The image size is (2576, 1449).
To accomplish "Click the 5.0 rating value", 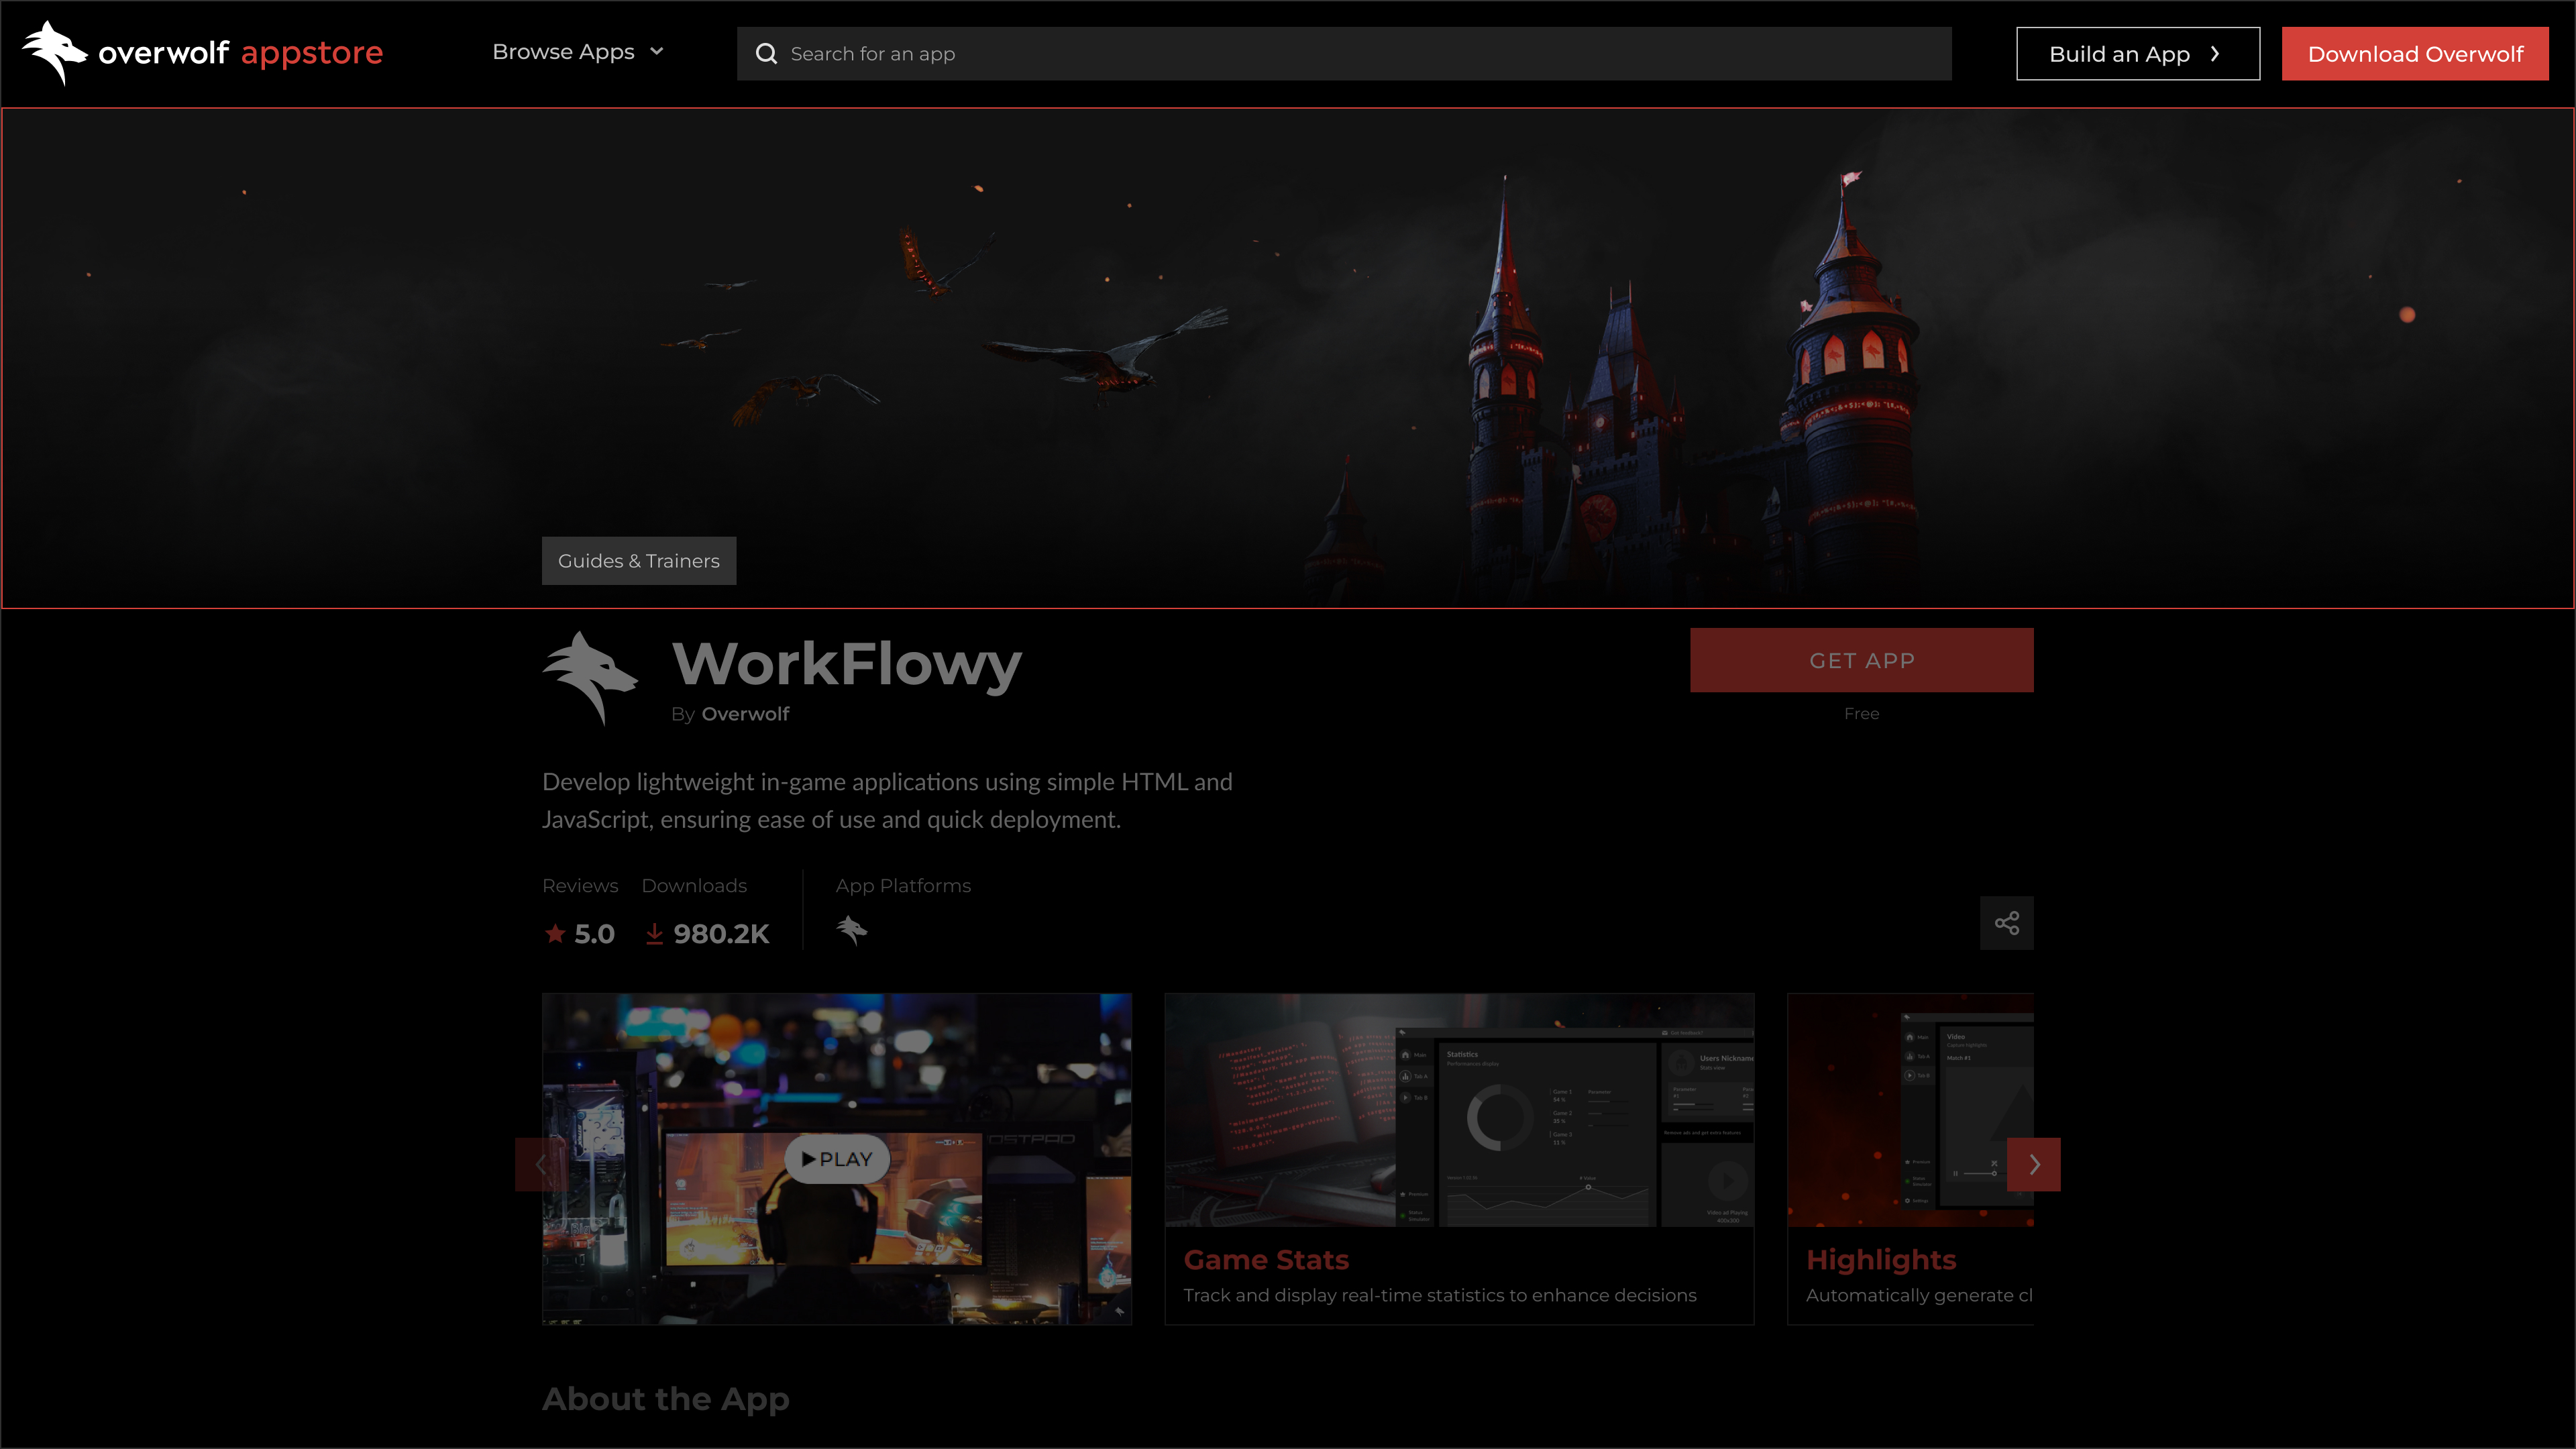I will (x=594, y=934).
